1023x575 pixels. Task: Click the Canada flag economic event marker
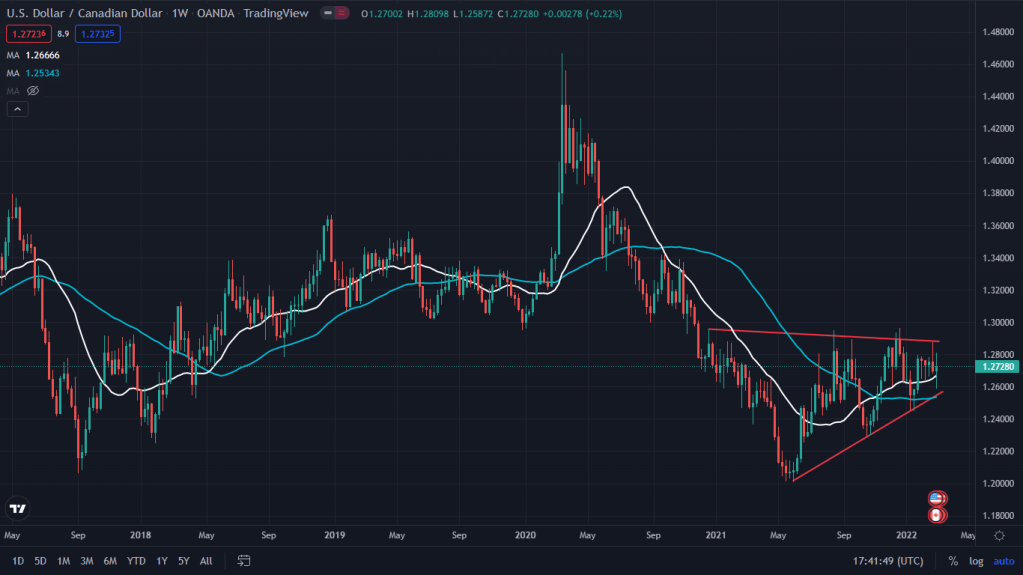pos(936,515)
